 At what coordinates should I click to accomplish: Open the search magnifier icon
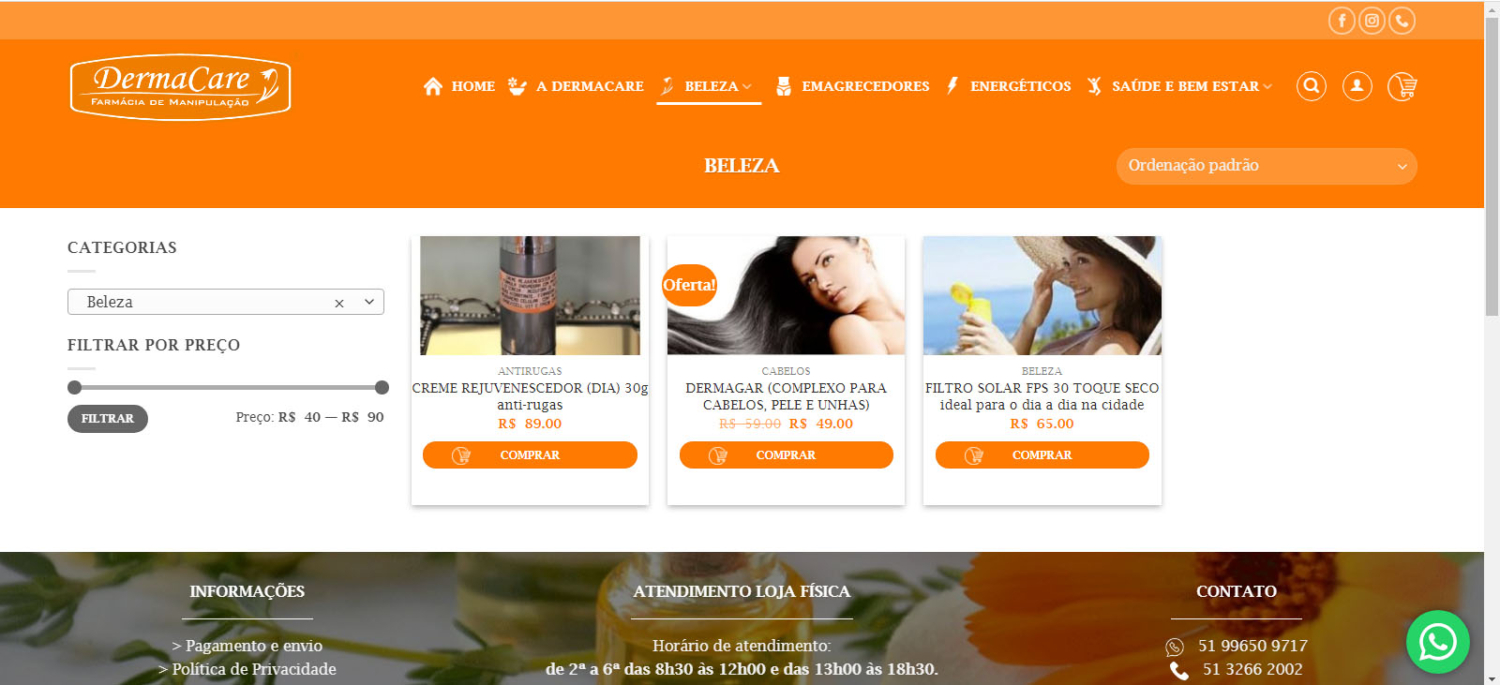coord(1311,86)
